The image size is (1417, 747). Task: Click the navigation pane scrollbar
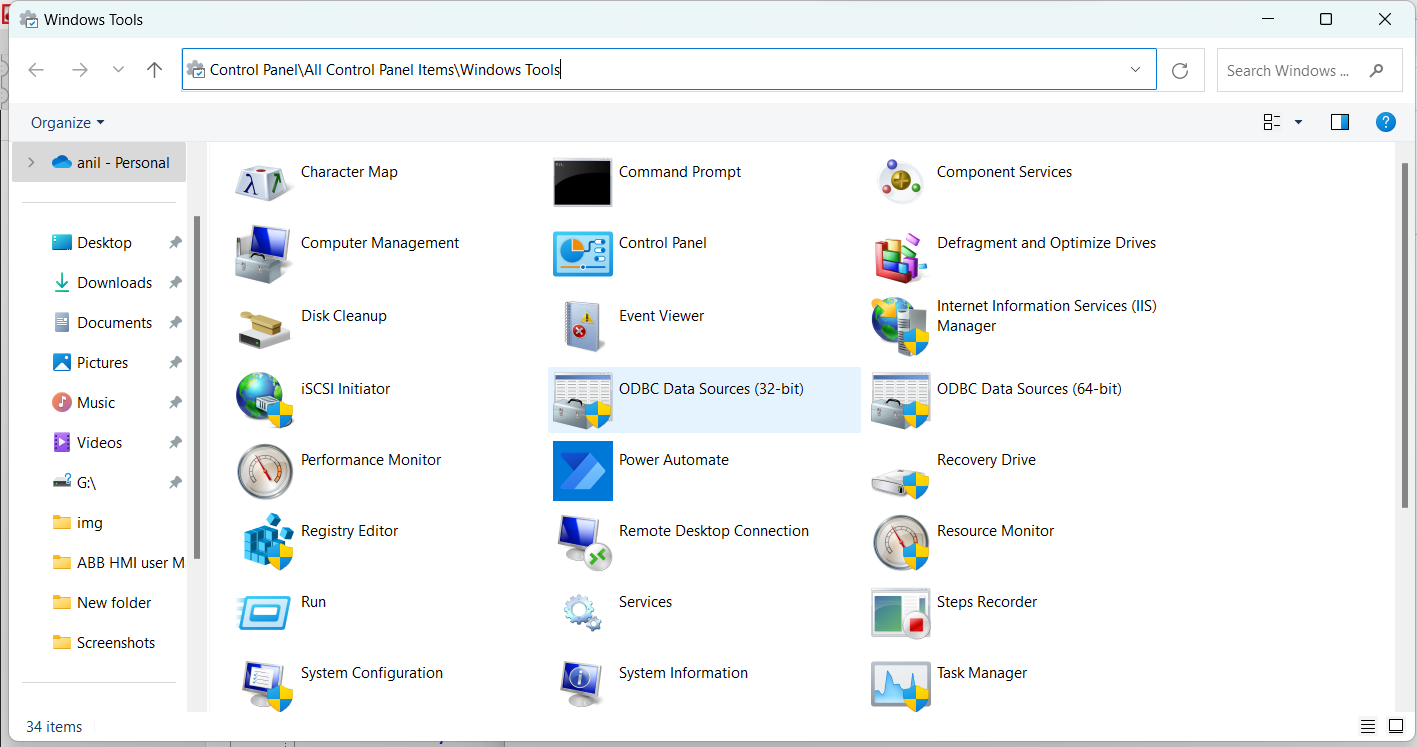tap(197, 386)
